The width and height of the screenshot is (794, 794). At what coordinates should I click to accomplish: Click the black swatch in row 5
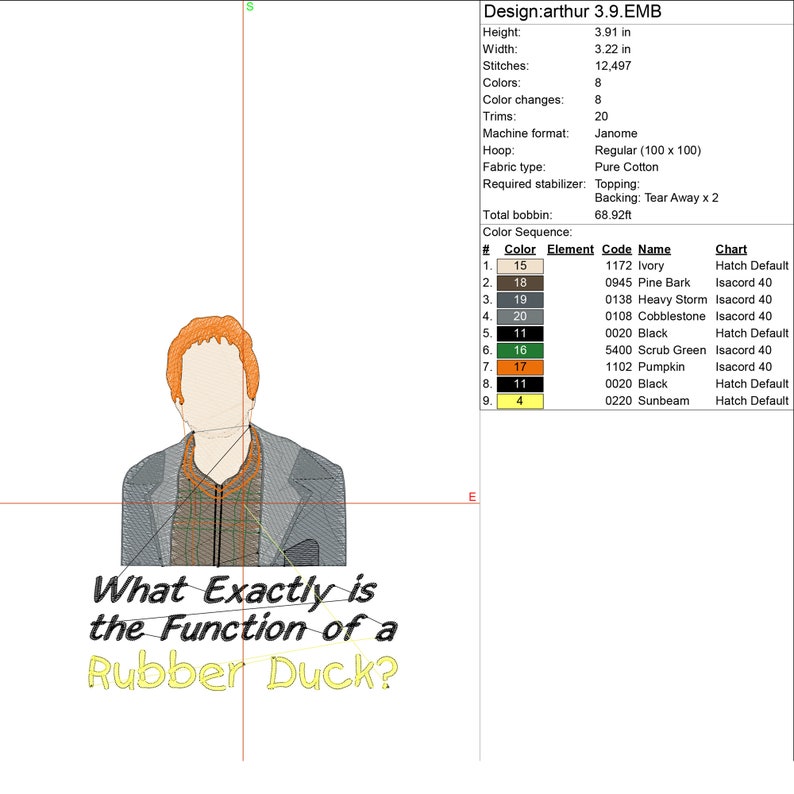pyautogui.click(x=520, y=333)
